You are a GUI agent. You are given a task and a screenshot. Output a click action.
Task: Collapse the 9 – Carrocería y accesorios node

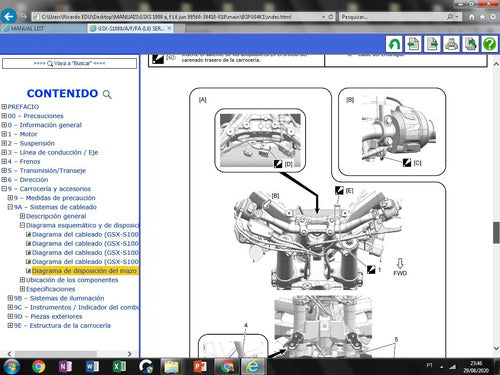[x=4, y=189]
